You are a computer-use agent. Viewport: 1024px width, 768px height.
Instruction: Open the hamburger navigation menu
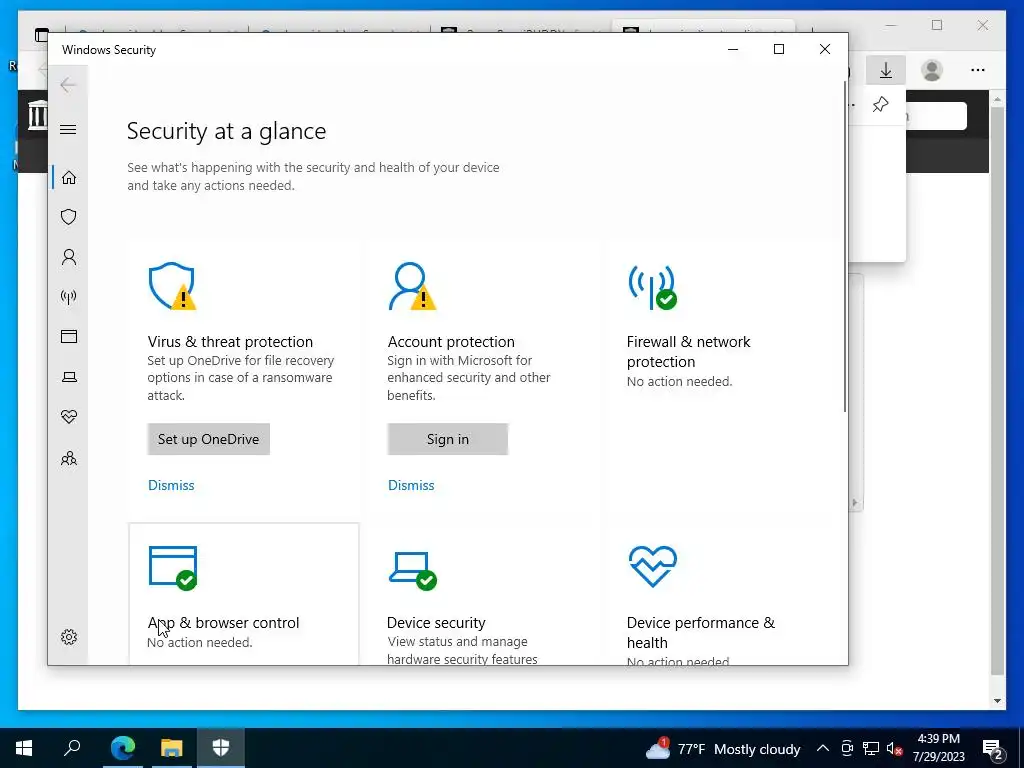point(68,129)
